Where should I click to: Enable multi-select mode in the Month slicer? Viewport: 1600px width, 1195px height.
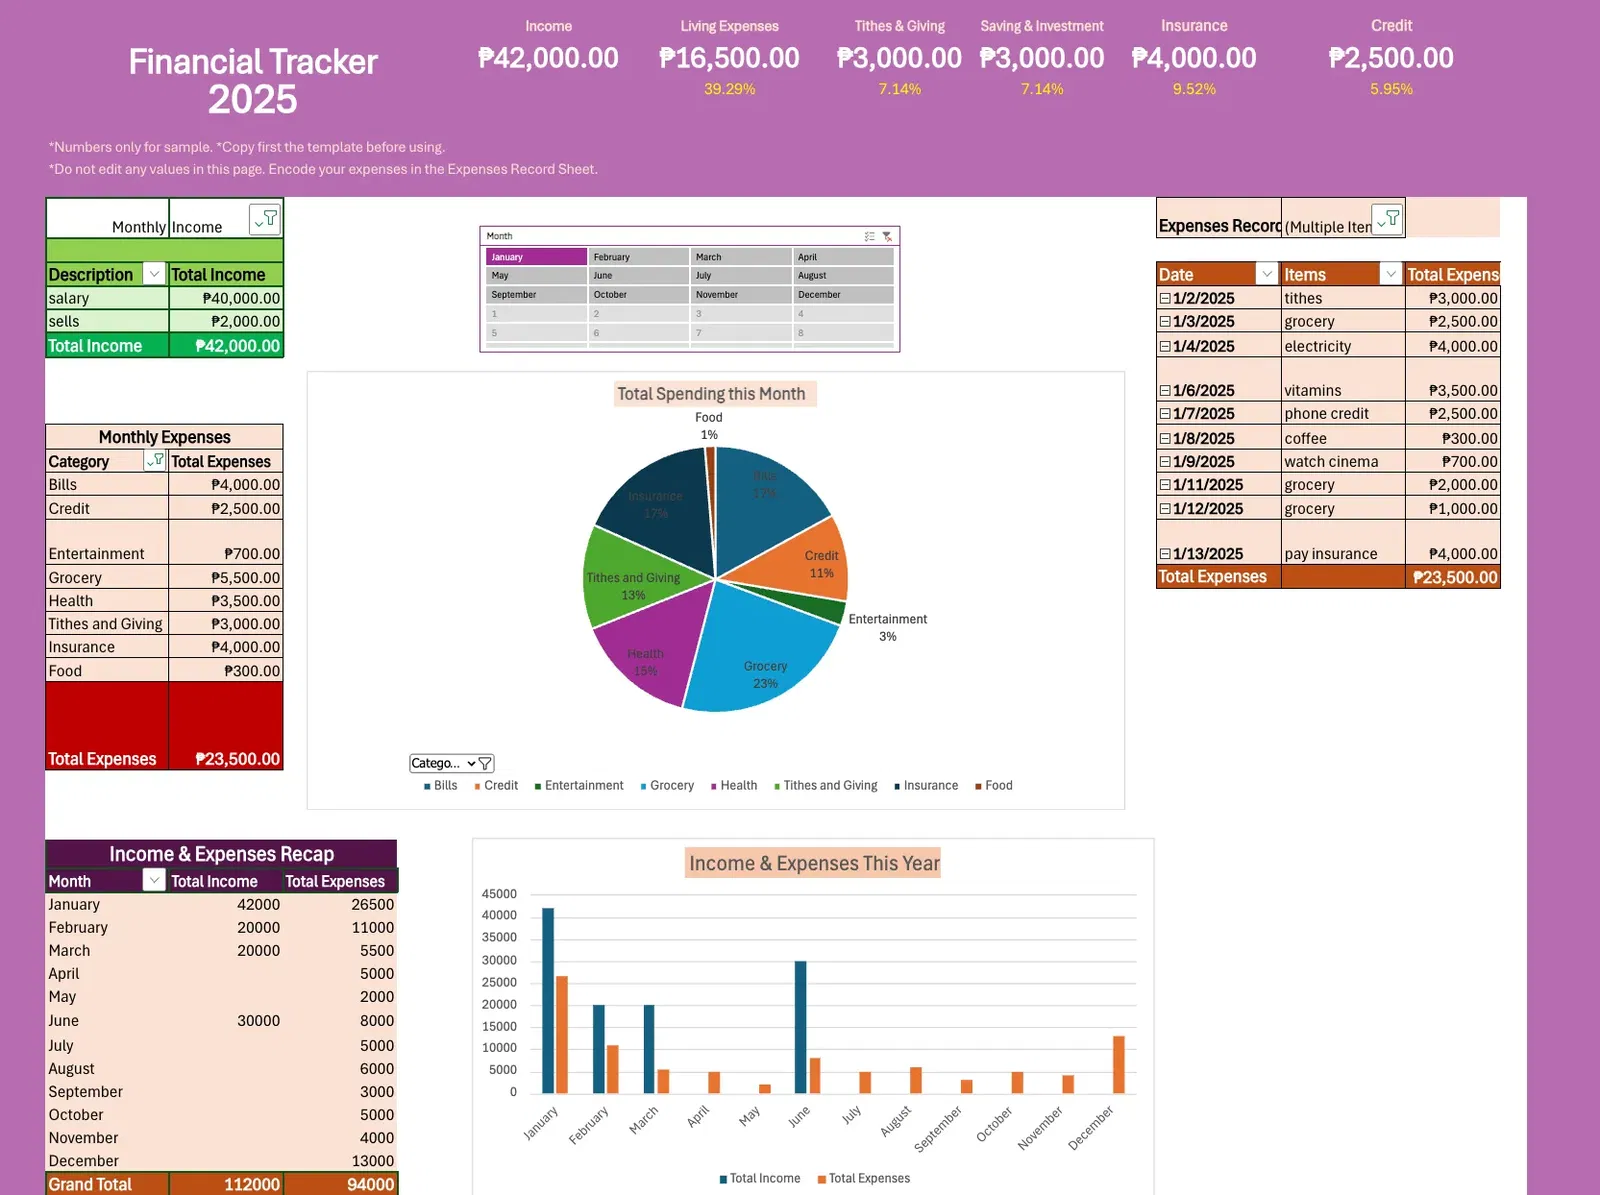869,237
